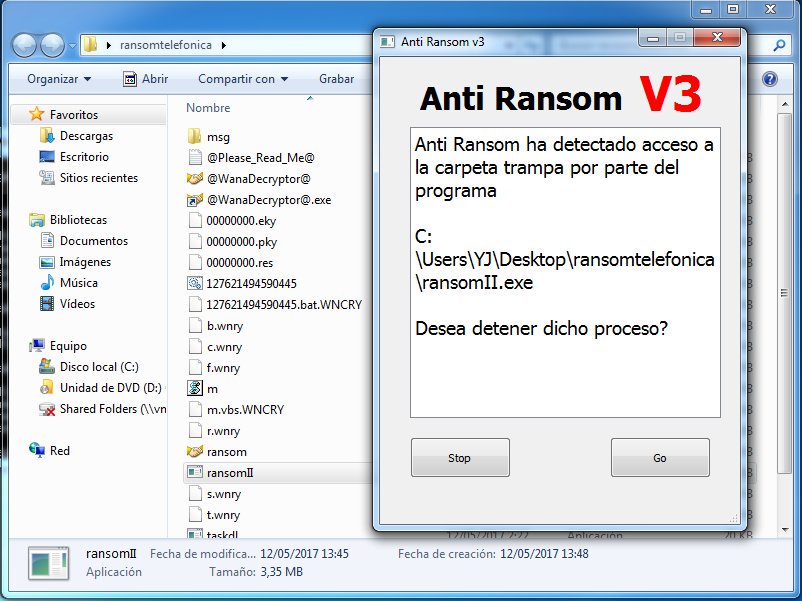Screen dimensions: 802x601
Task: Select the @WanaDecryptor@.exe shortcut icon
Action: (195, 200)
